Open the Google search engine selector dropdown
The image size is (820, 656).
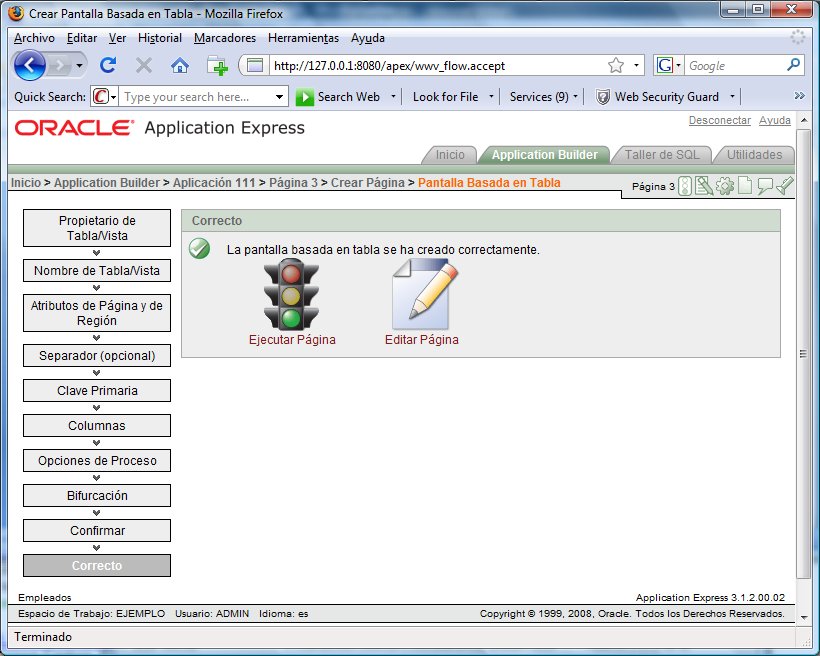click(678, 65)
